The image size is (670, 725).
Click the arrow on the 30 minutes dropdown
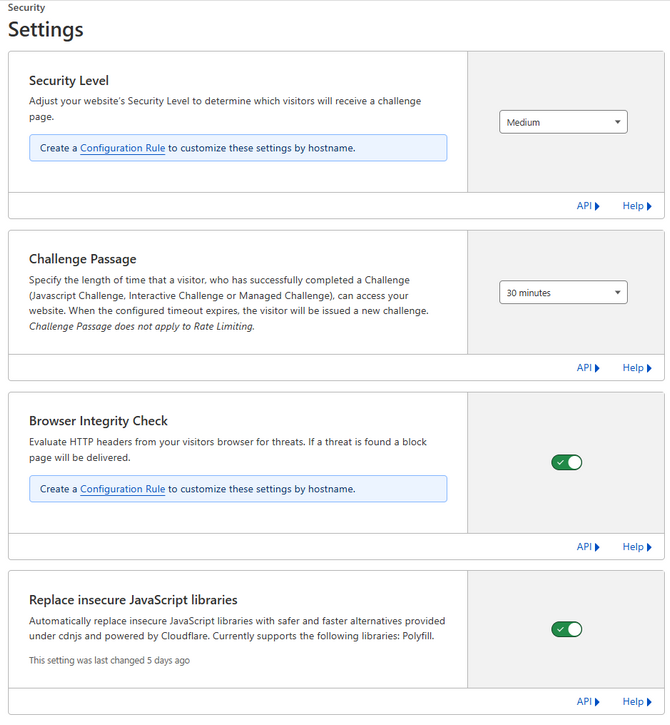click(x=617, y=292)
